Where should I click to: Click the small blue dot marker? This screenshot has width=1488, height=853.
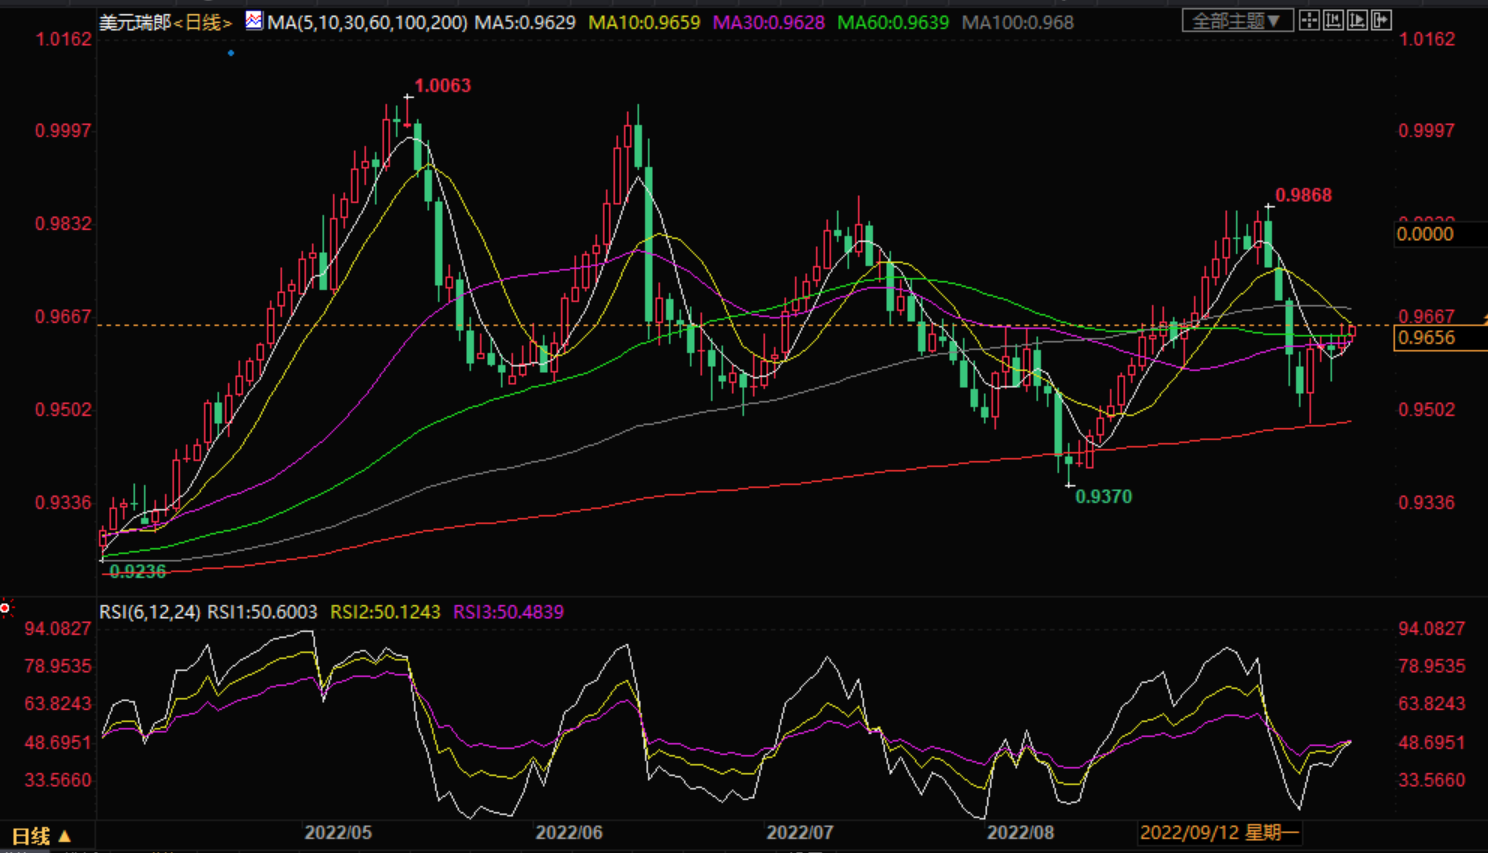click(231, 53)
